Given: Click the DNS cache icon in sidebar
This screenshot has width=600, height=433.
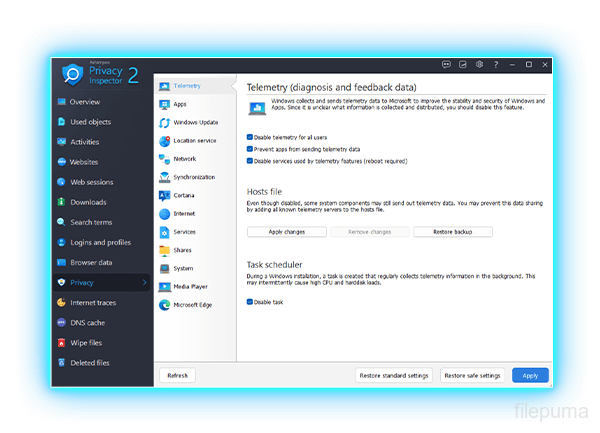Looking at the screenshot, I should tap(61, 322).
